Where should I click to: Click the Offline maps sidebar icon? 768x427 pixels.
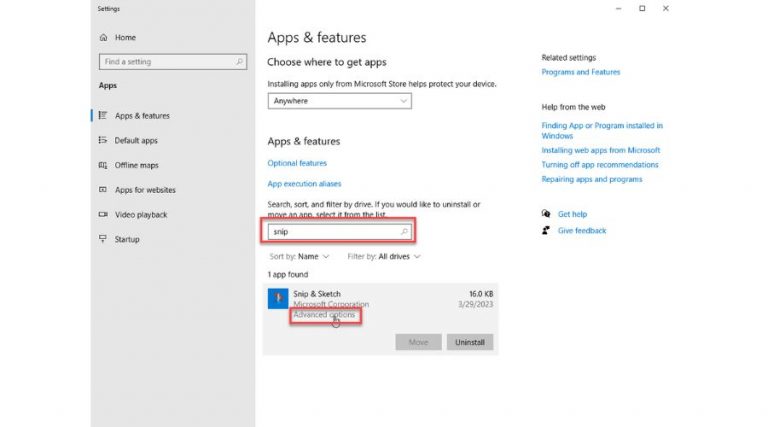[103, 165]
